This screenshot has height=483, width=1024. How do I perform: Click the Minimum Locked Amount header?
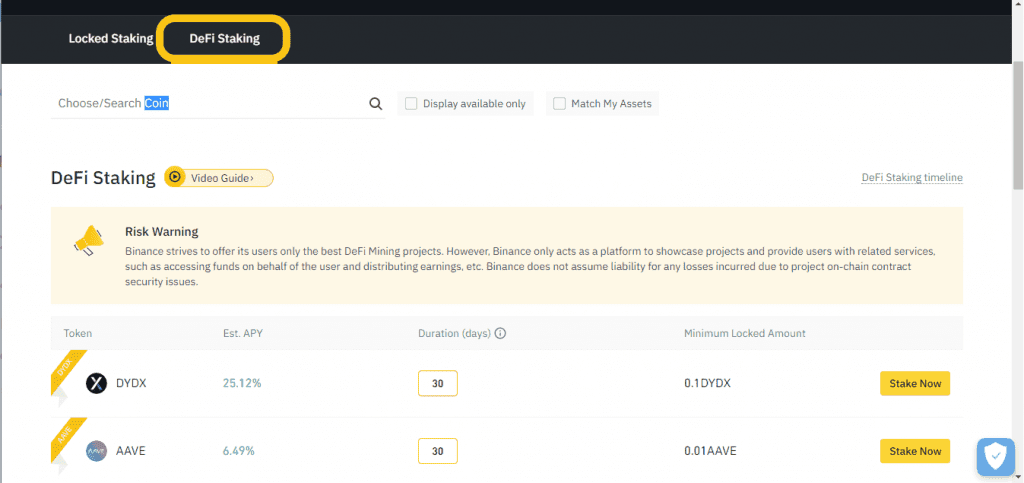[x=744, y=333]
